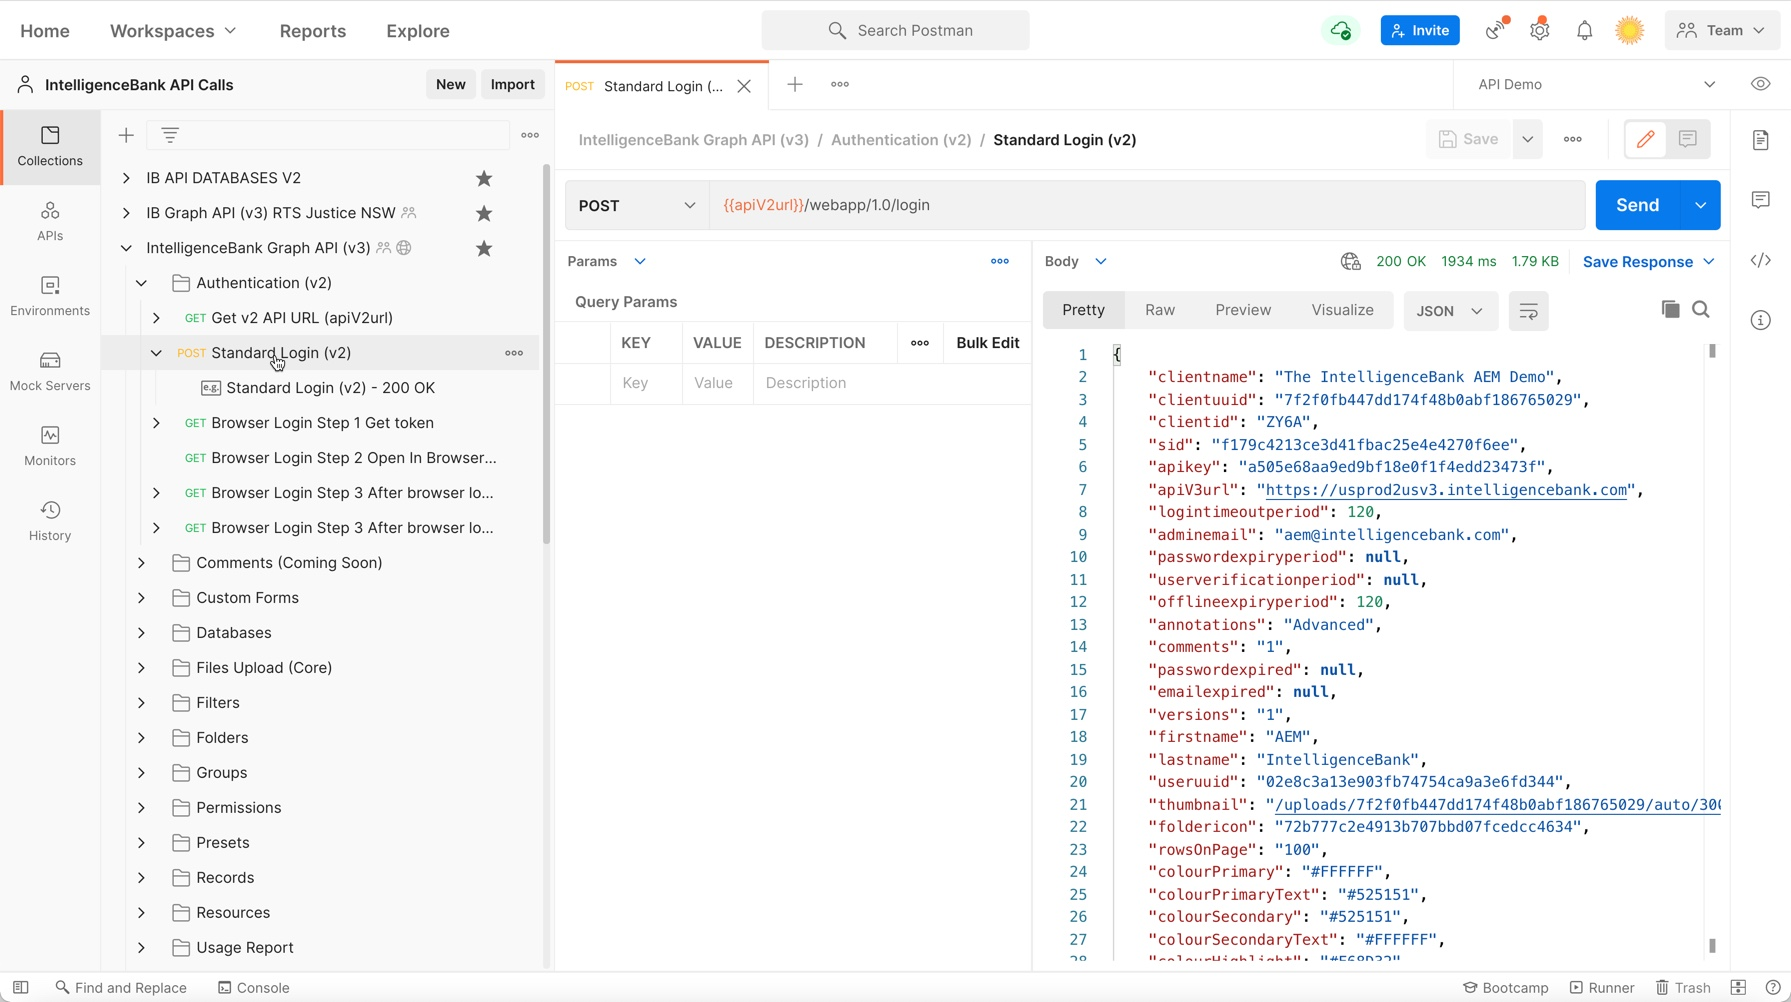Open the JSON format dropdown
This screenshot has height=1002, width=1791.
click(x=1449, y=311)
